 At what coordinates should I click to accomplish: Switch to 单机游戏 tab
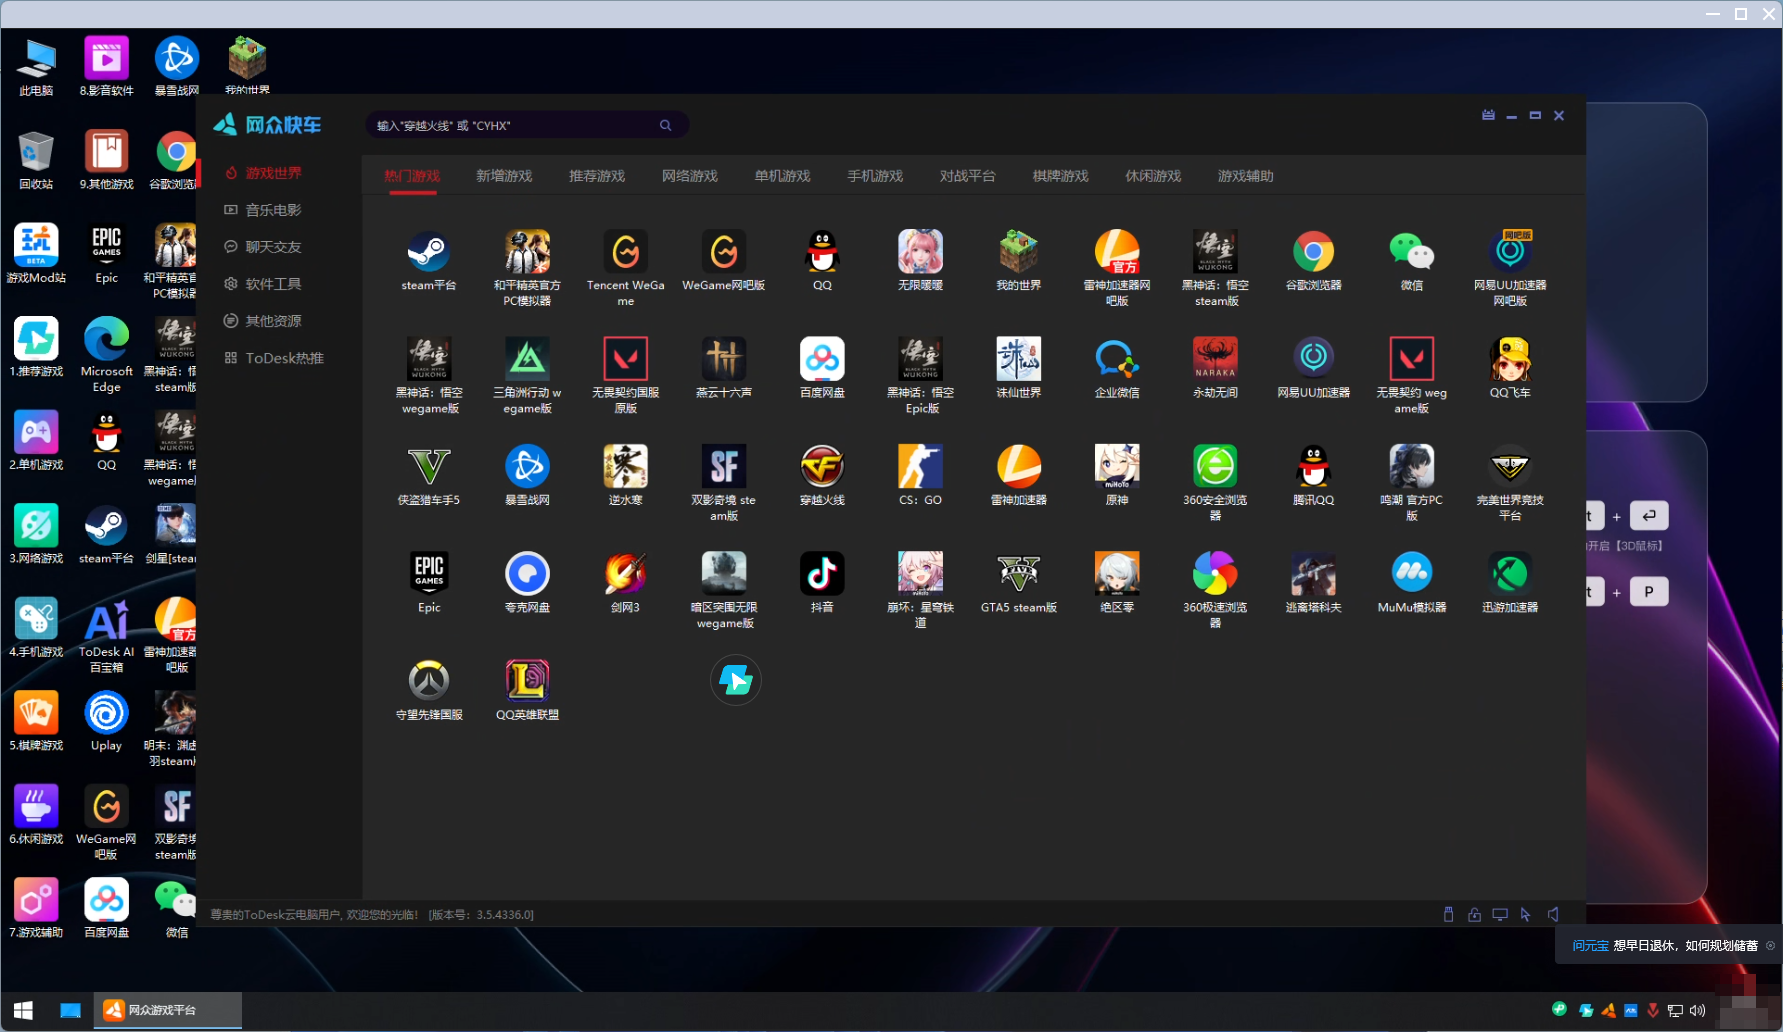783,176
